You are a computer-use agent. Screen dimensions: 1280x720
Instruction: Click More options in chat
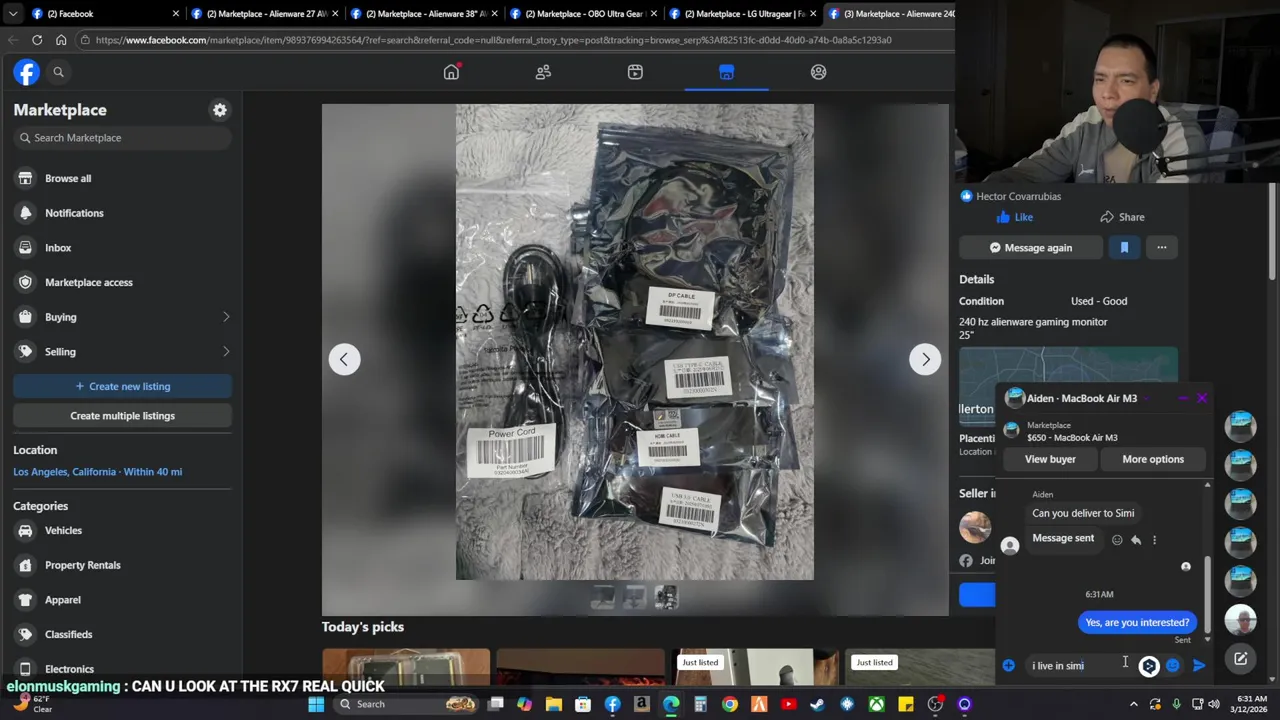pyautogui.click(x=1153, y=459)
